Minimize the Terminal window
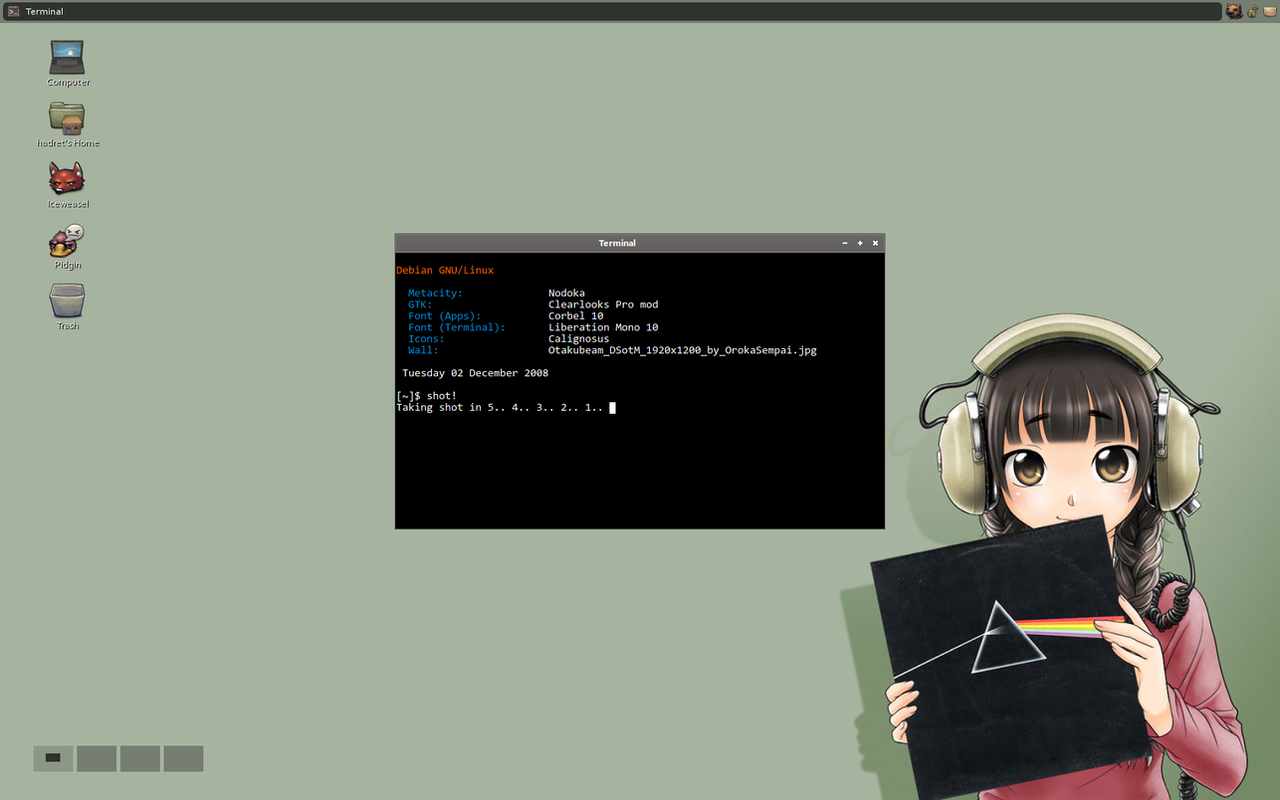Viewport: 1280px width, 800px height. click(844, 243)
